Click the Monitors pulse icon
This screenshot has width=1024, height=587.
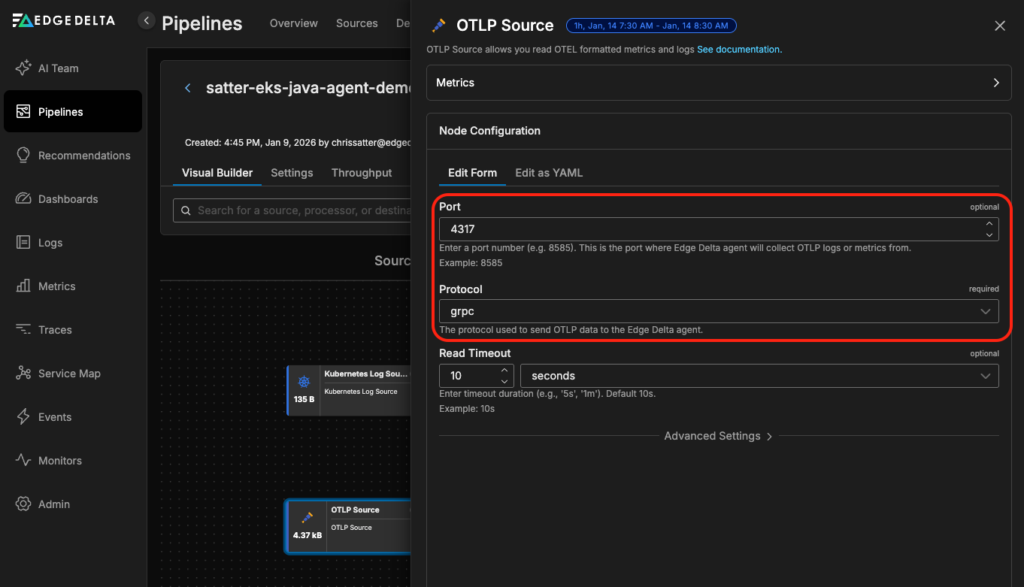[x=23, y=461]
